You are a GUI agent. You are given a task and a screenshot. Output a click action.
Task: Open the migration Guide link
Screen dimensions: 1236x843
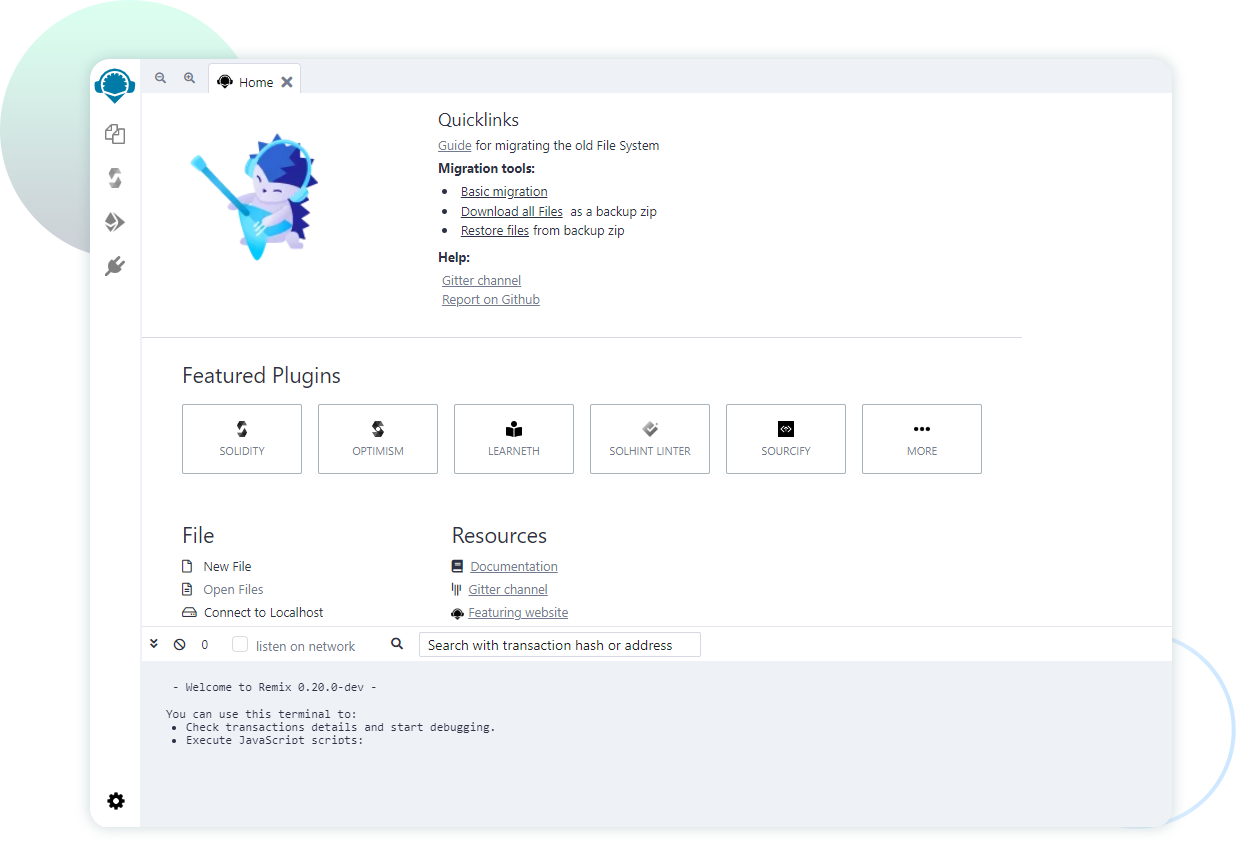coord(454,145)
